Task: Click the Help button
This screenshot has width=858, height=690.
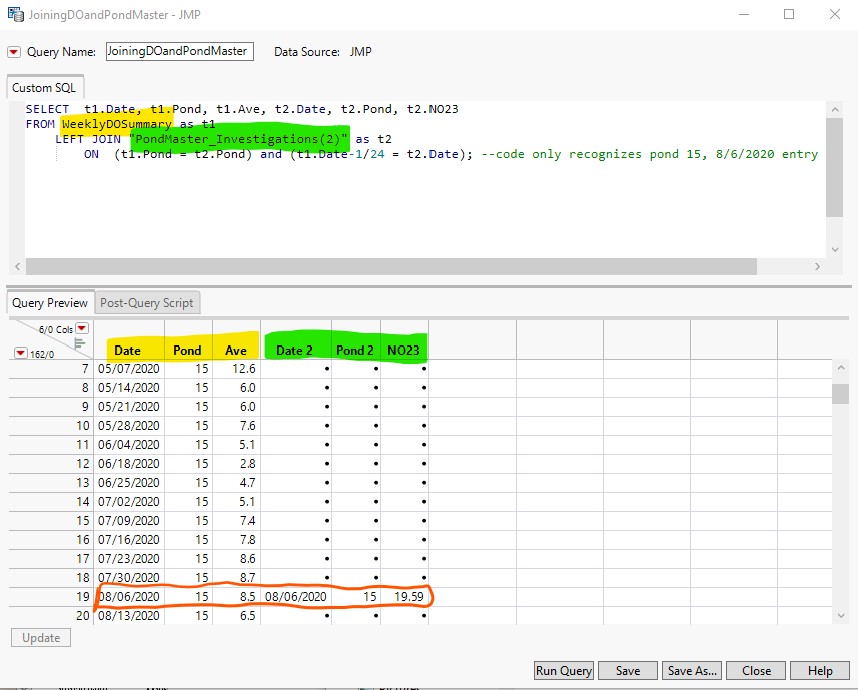Action: (x=820, y=671)
